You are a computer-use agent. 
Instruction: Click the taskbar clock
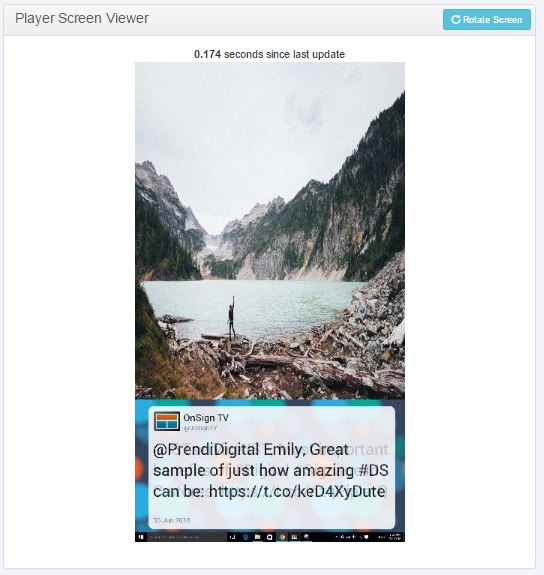(395, 537)
